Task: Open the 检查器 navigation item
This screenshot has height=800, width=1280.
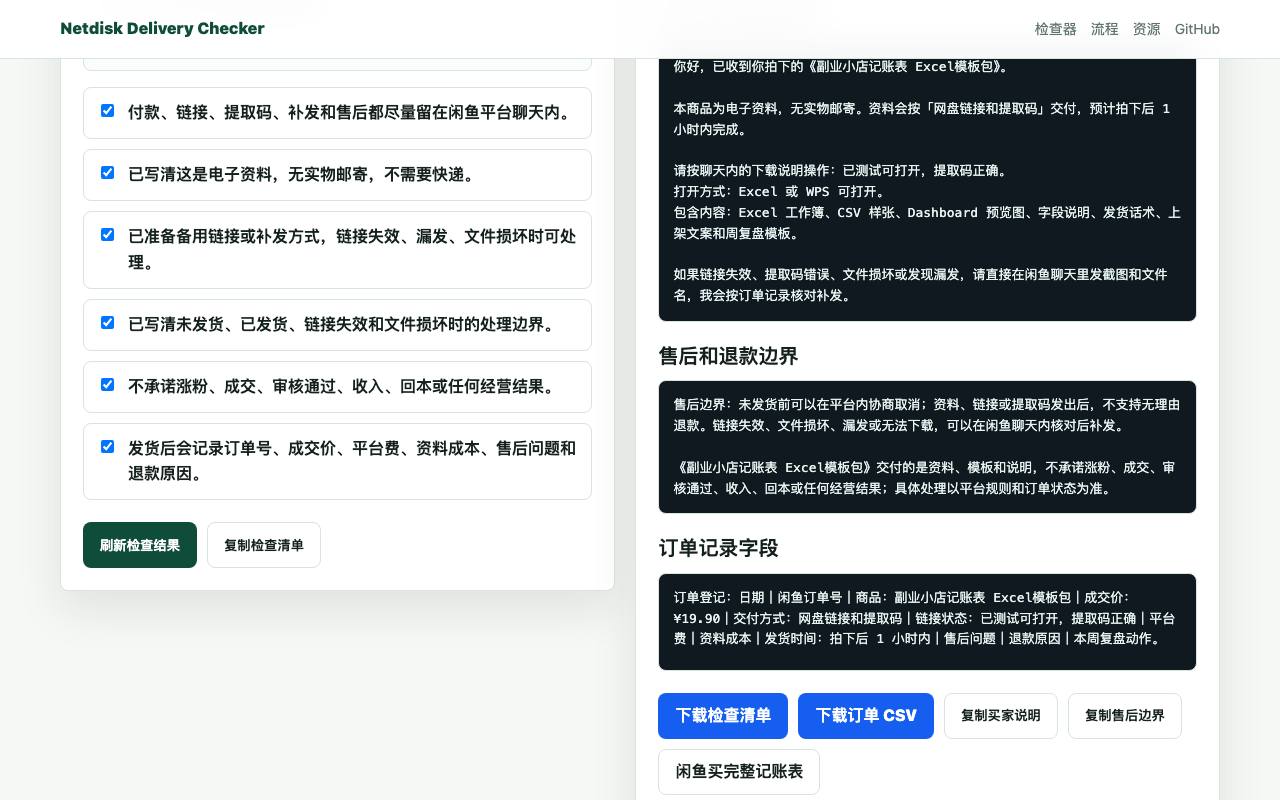Action: [1056, 29]
